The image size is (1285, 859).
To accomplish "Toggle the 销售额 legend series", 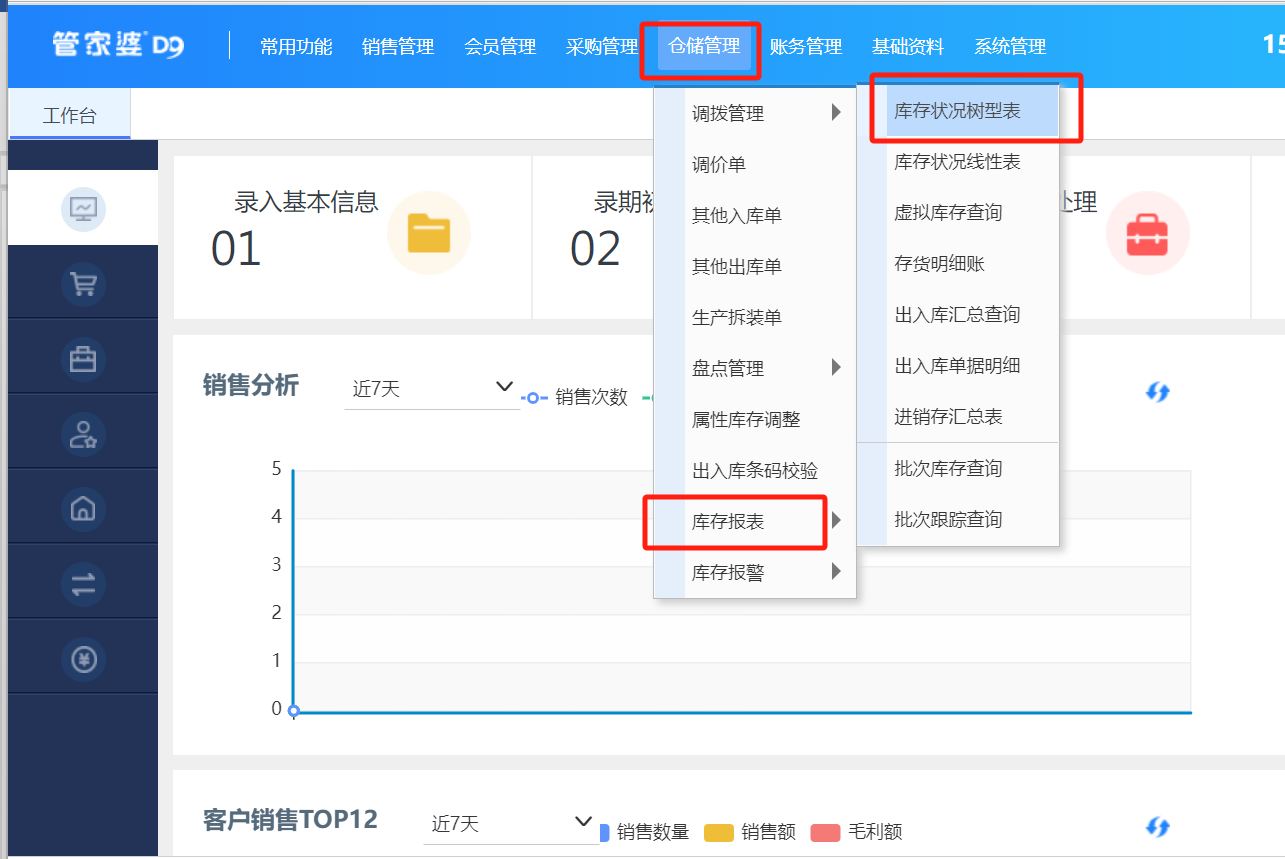I will click(750, 832).
